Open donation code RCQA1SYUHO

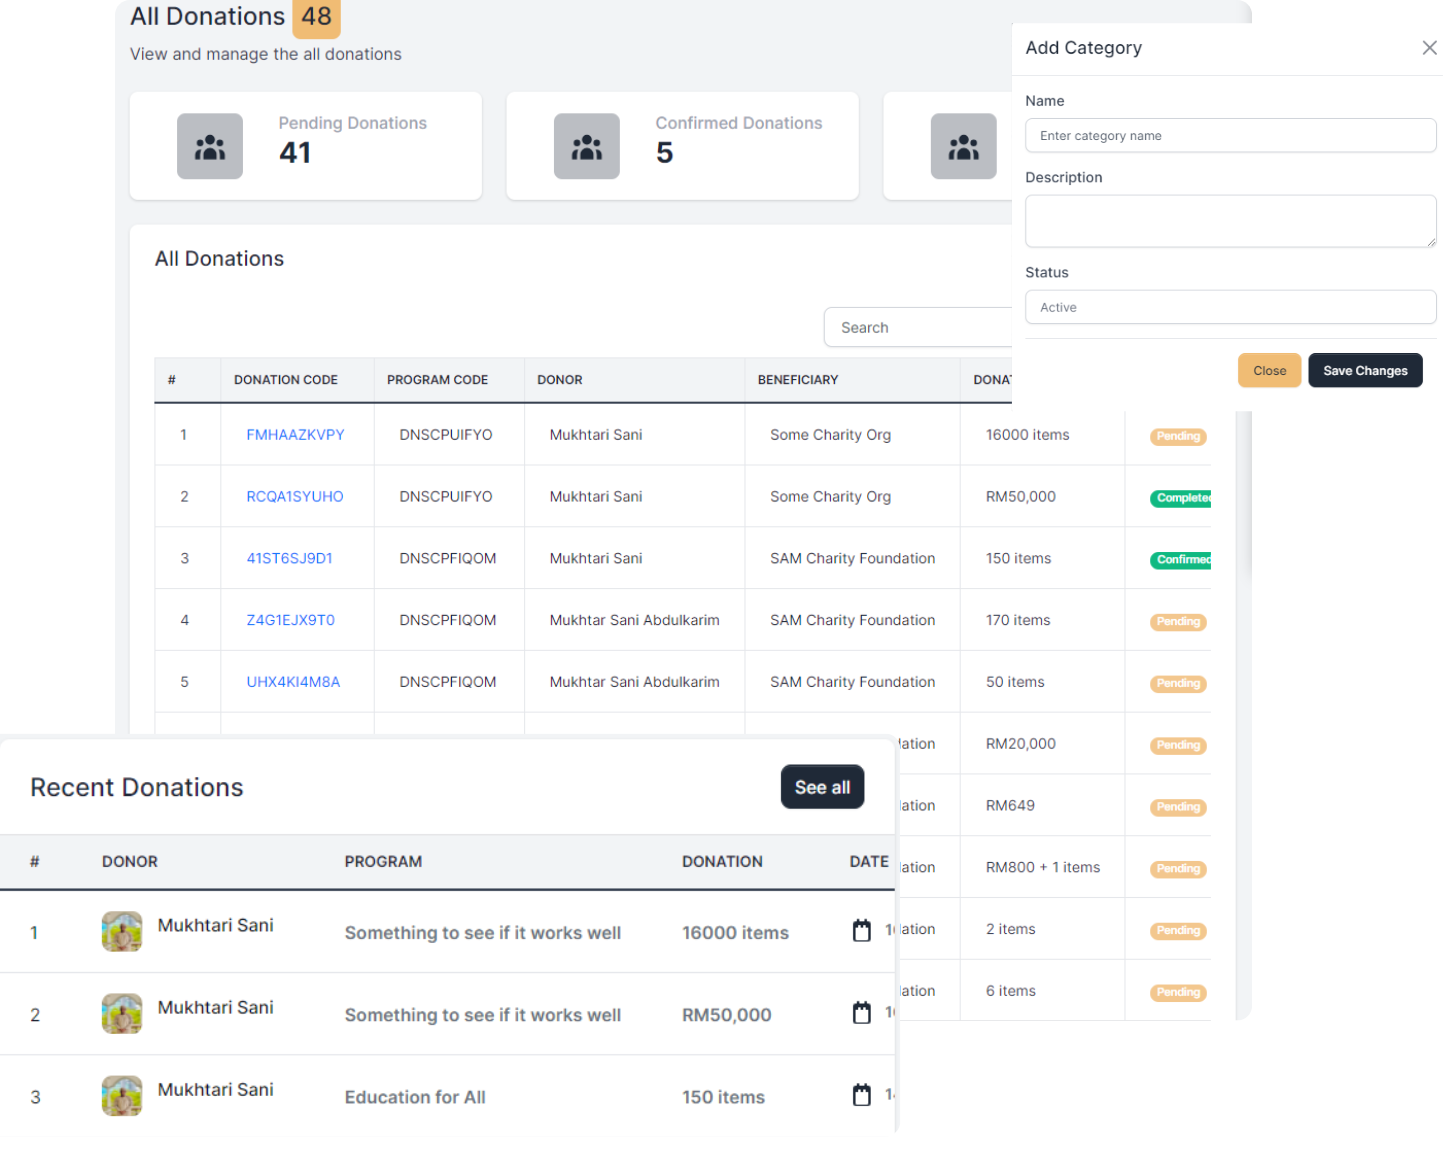(x=295, y=497)
